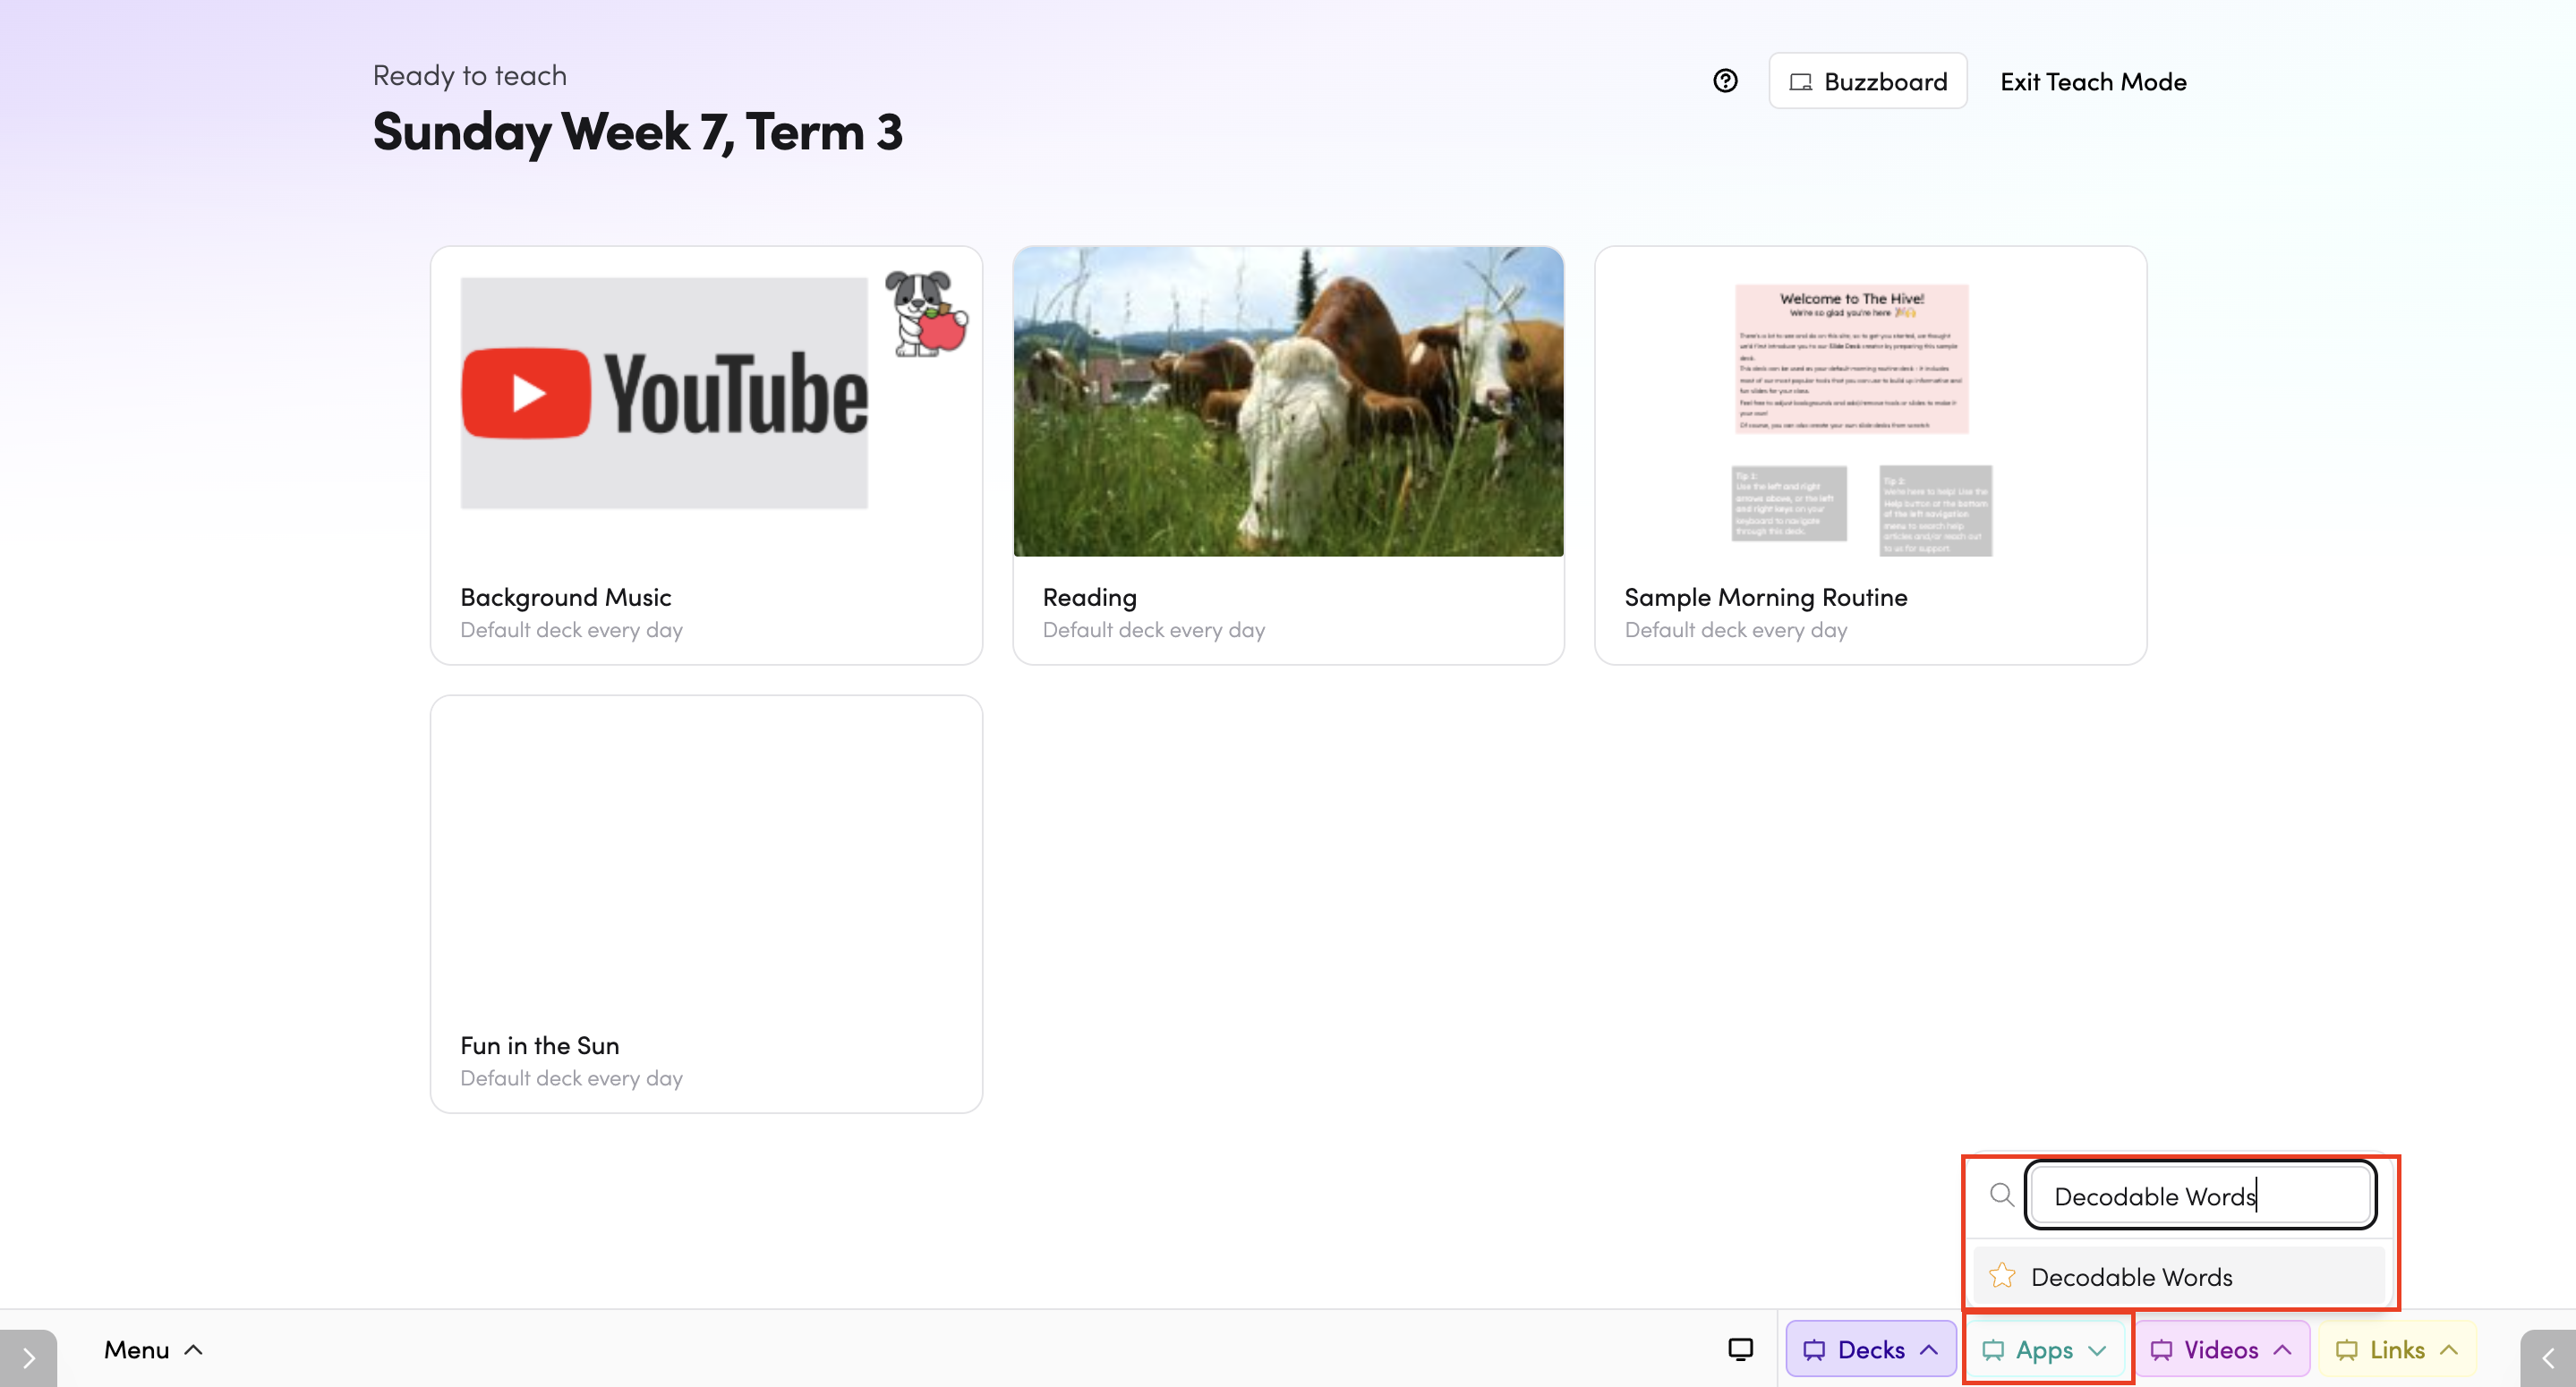Click the Buzzboard laptop icon
Viewport: 2576px width, 1387px height.
click(1800, 82)
